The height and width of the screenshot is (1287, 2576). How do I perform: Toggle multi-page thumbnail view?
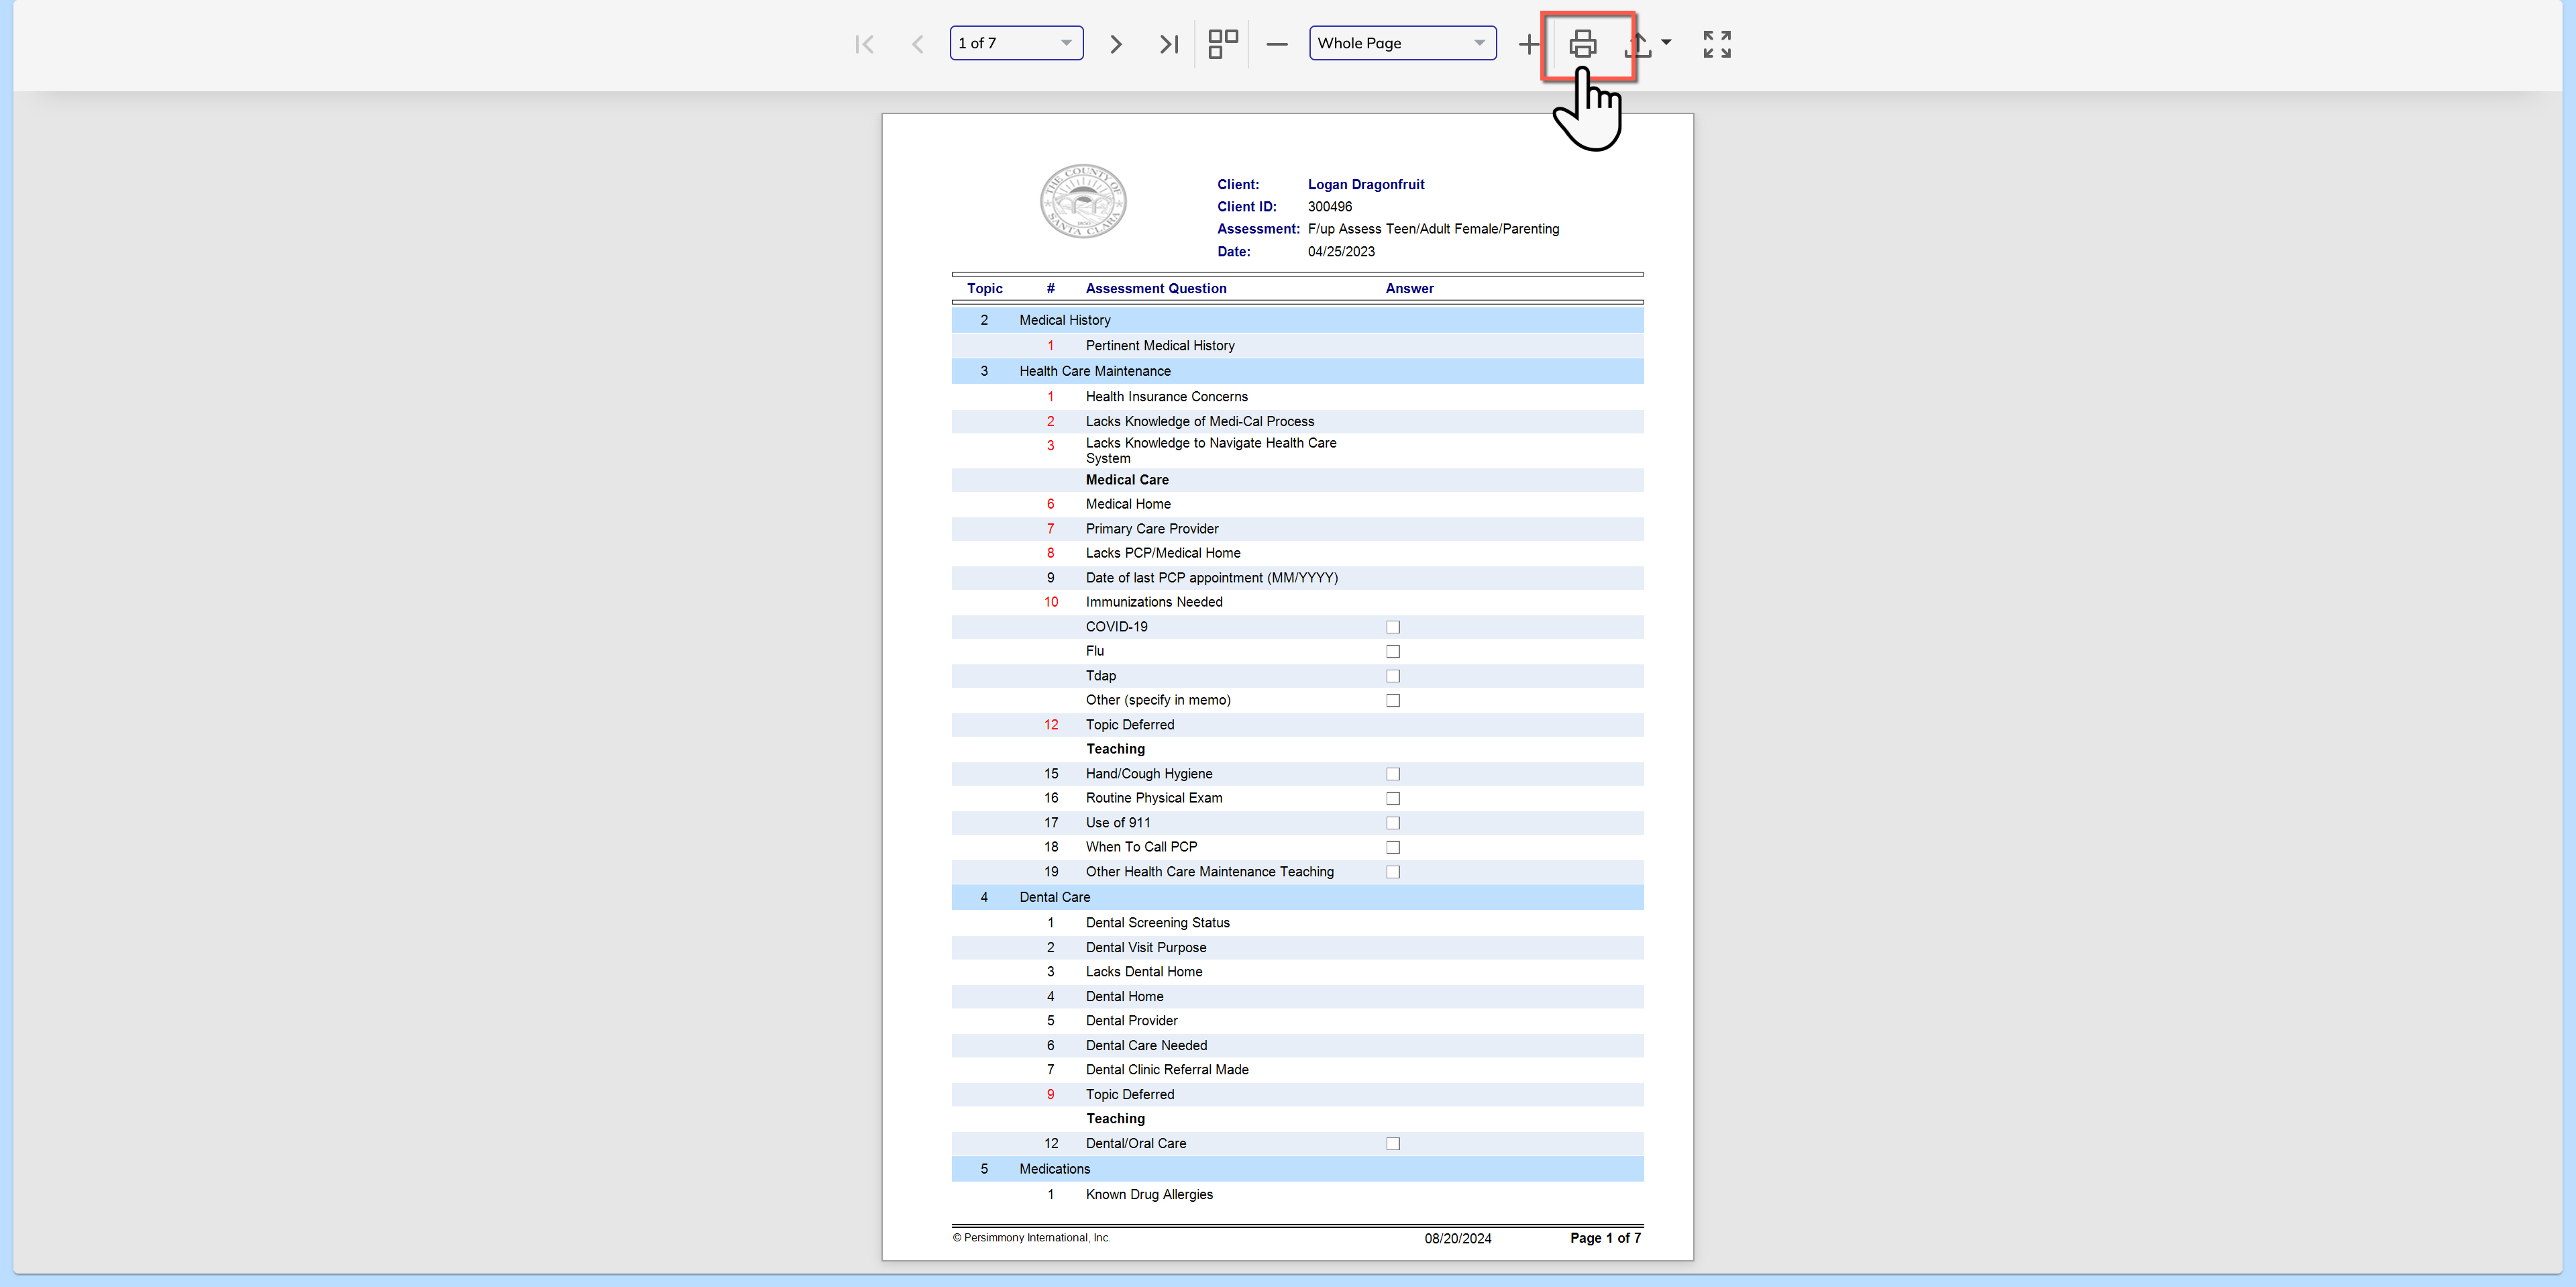click(x=1222, y=44)
